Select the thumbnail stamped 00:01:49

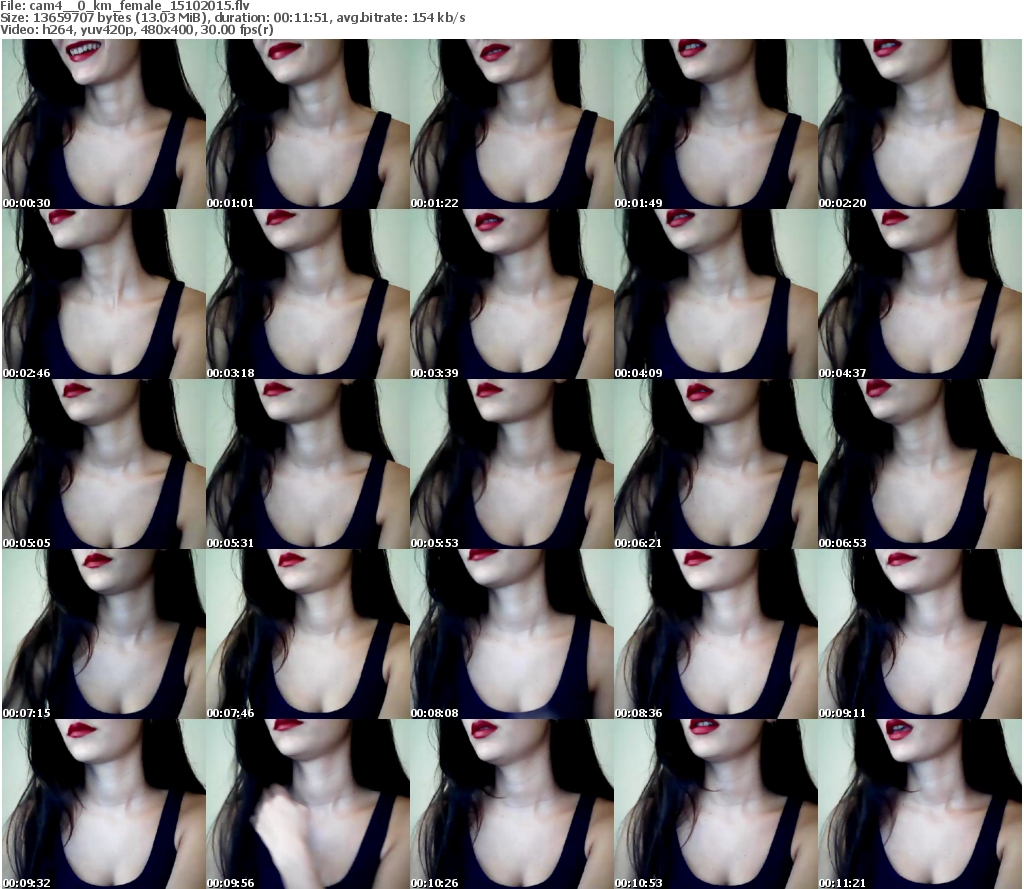(716, 124)
